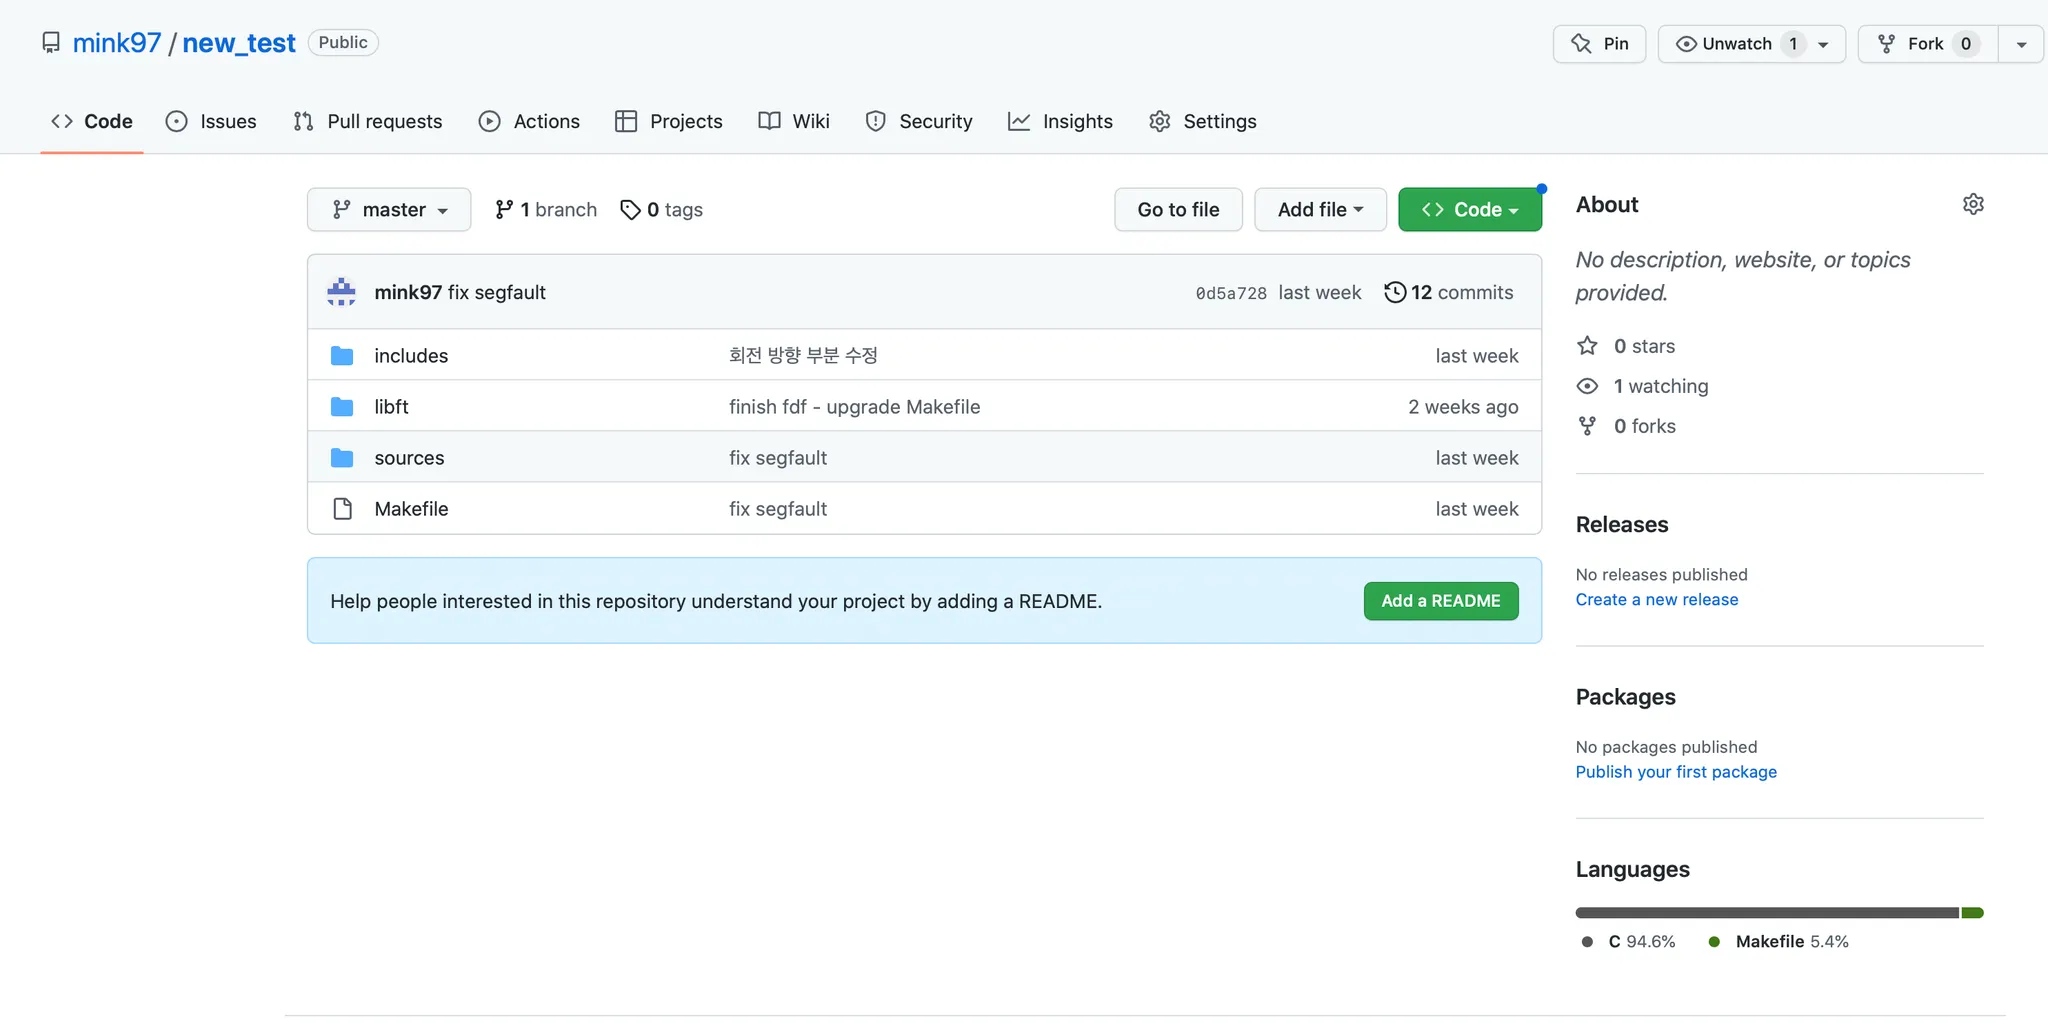View the 1 branch link
This screenshot has width=2048, height=1023.
point(546,210)
